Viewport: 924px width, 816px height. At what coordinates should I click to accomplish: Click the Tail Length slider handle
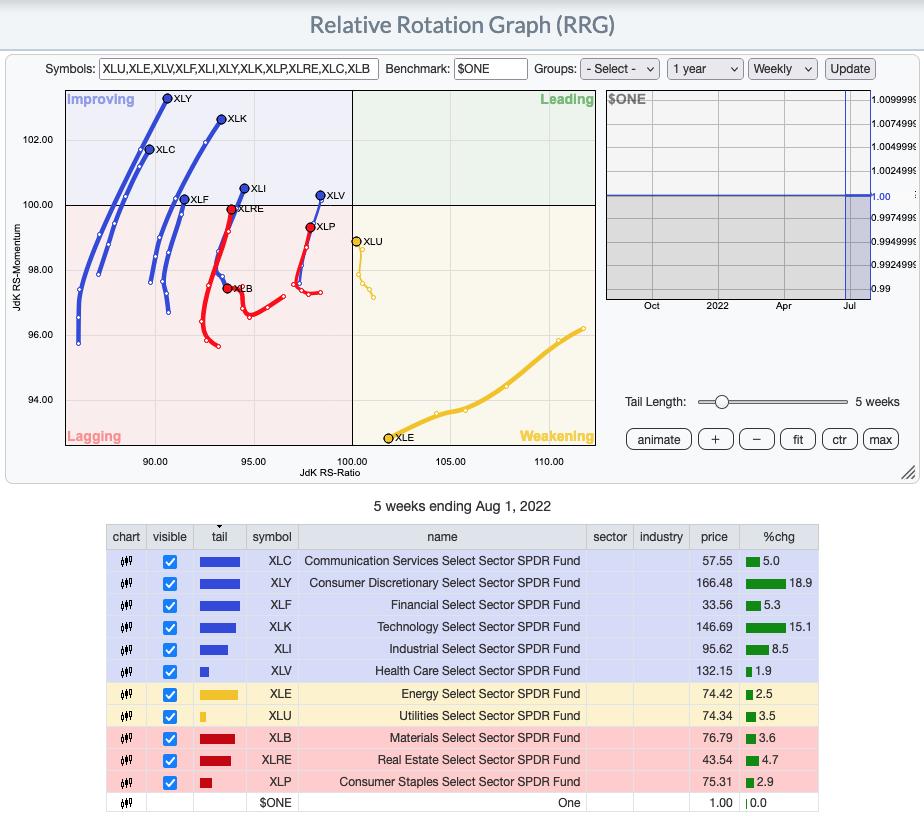point(721,402)
